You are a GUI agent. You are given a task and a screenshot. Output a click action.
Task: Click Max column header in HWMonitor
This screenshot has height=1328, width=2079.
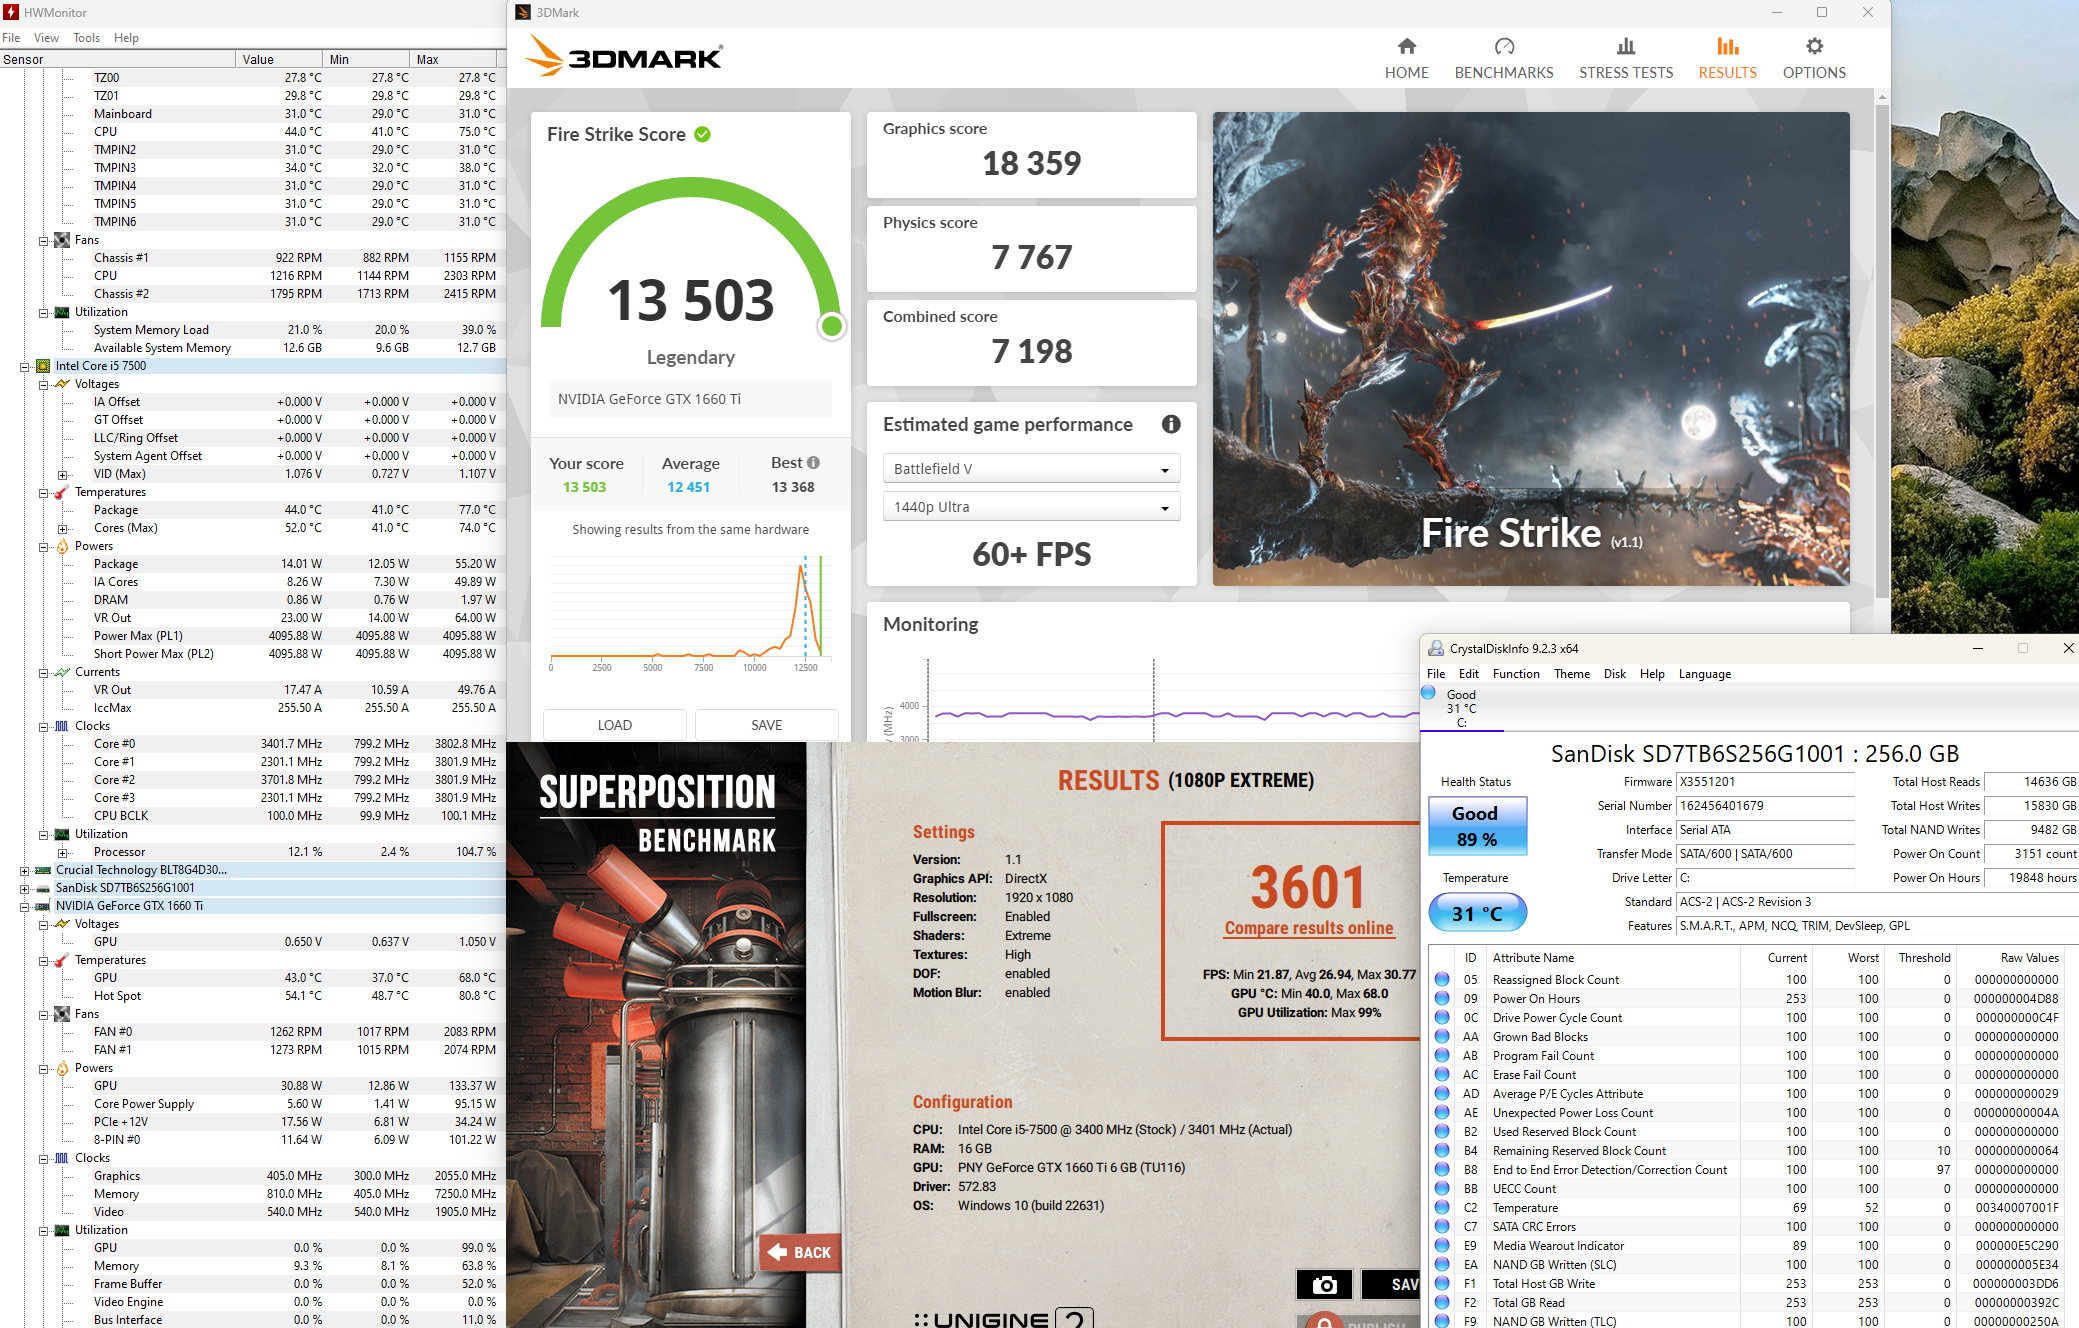456,59
